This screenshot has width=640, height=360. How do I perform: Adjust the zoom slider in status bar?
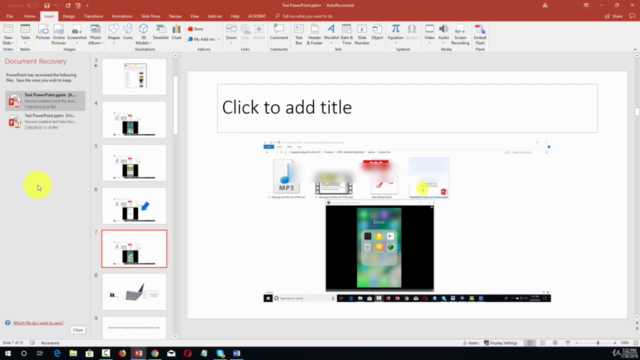point(598,343)
